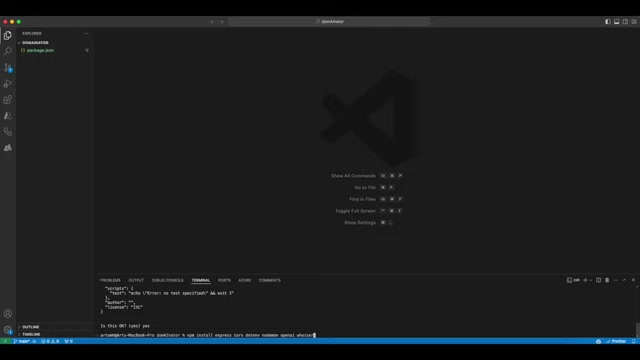Click the Live Share icon in status bar
The image size is (640, 360).
tap(598, 341)
